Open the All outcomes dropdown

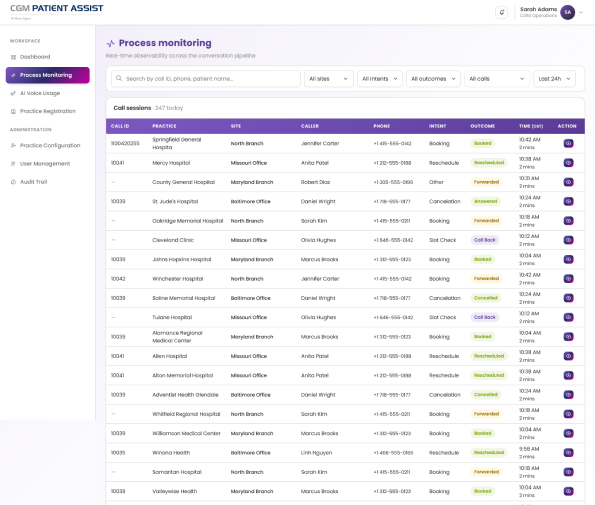433,79
